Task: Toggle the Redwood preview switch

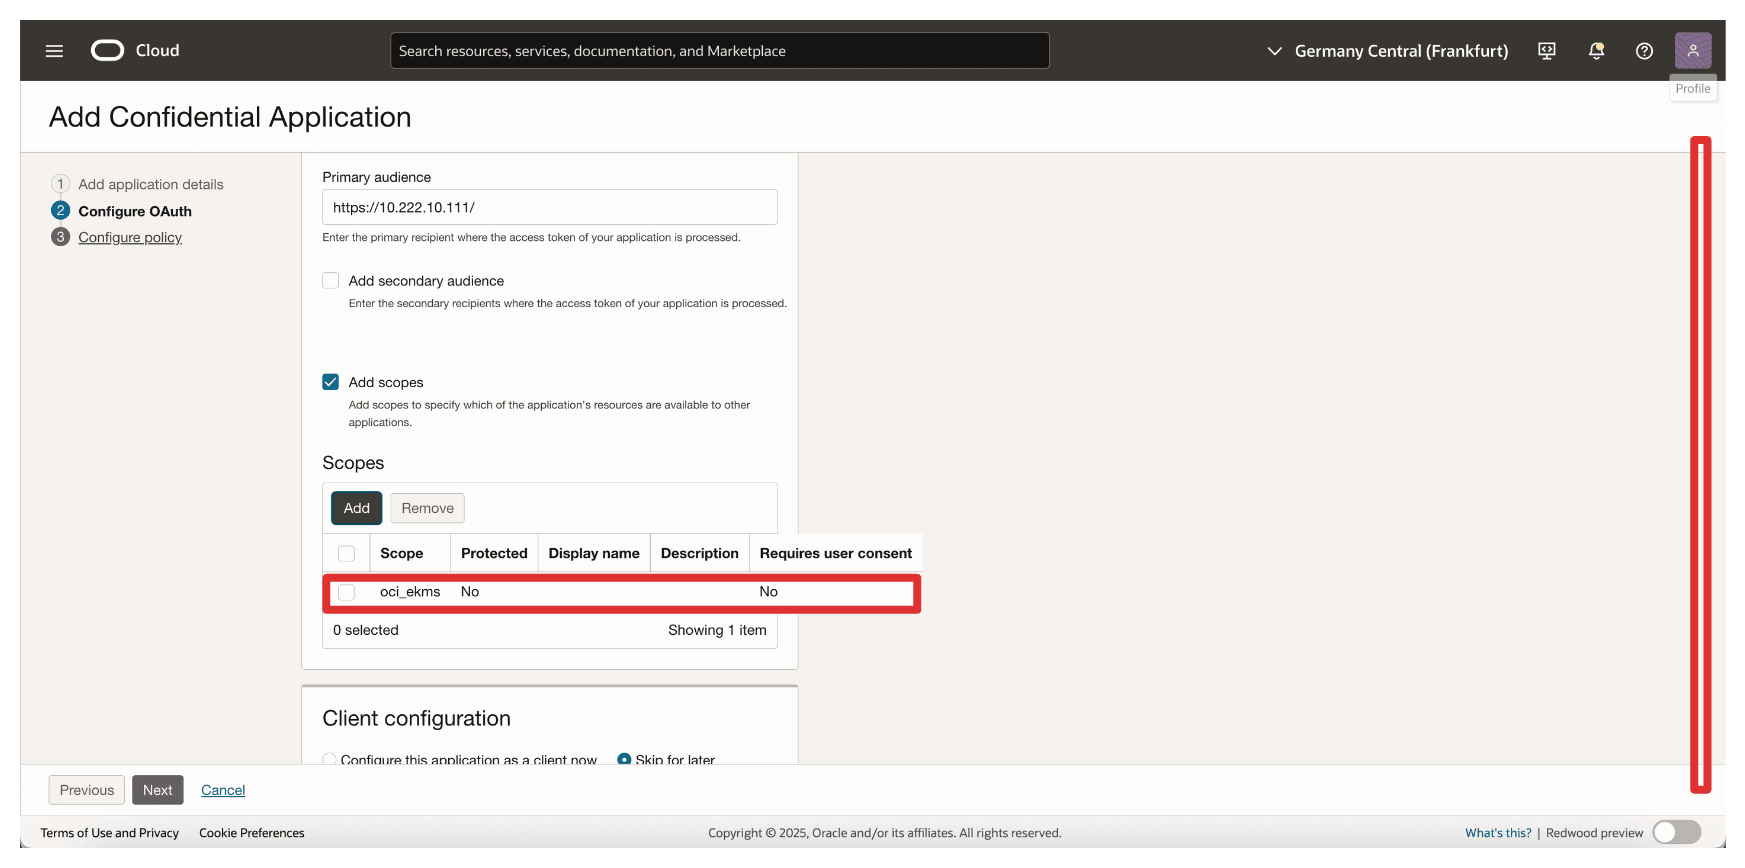Action: 1677,832
